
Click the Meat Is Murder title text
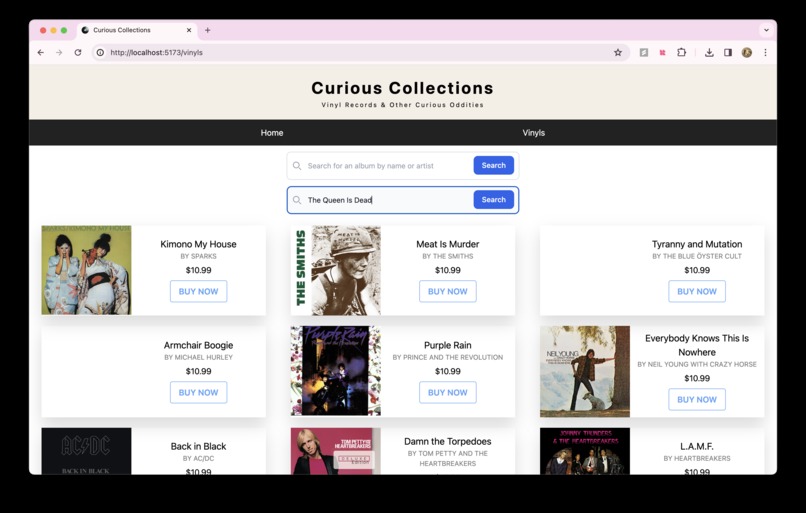pos(448,244)
